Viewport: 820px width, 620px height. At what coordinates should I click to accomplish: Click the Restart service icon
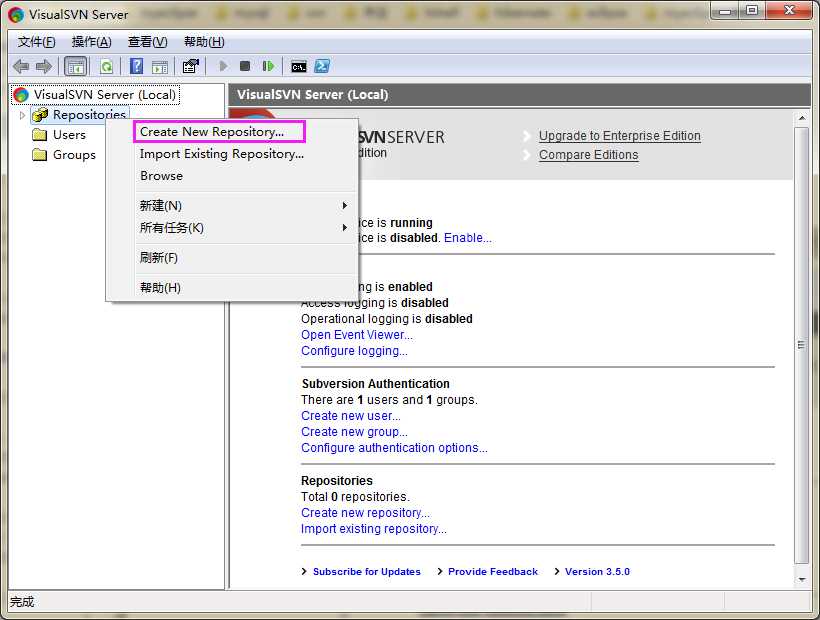[x=268, y=66]
